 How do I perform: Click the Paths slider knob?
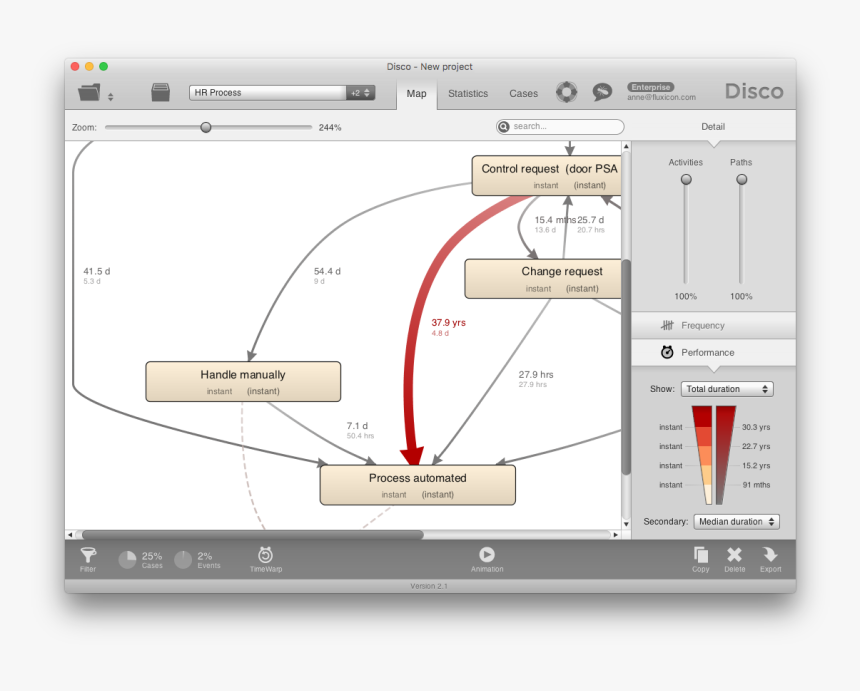coord(742,179)
